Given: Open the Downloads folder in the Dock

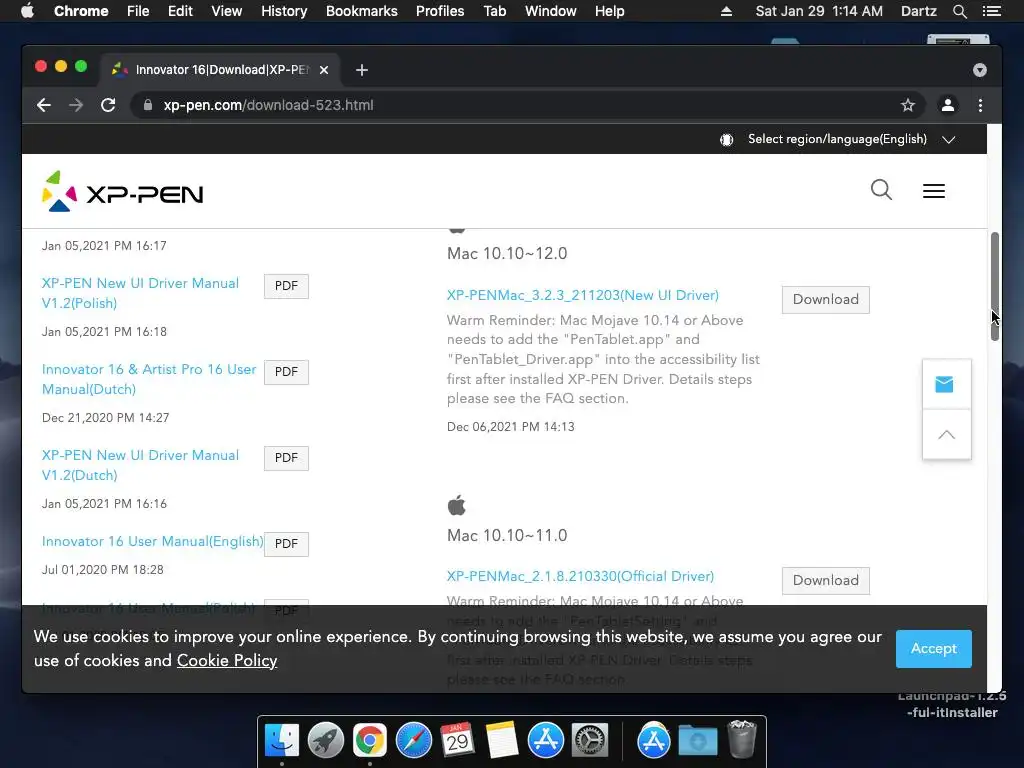Looking at the screenshot, I should [697, 740].
